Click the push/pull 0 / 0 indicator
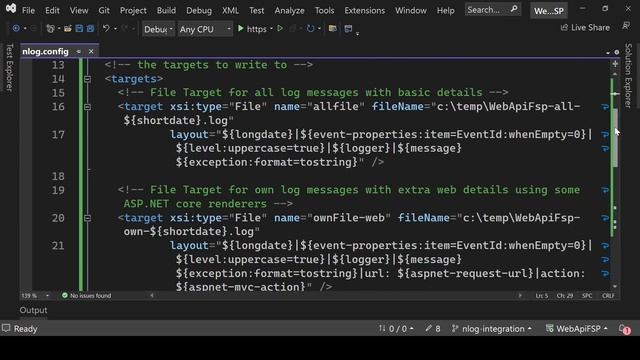 (396, 329)
